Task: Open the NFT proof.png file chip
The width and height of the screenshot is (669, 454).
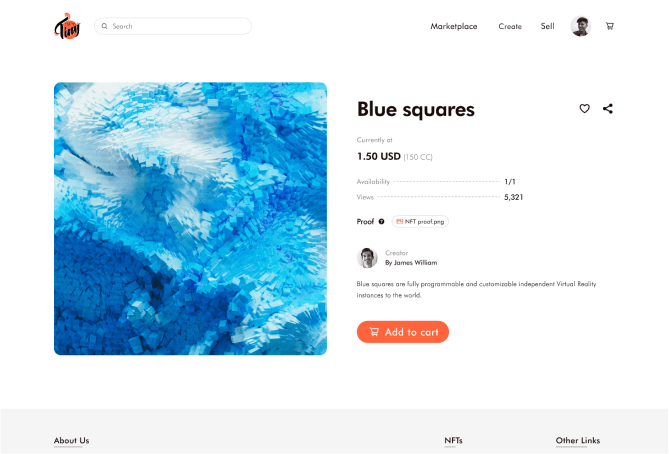Action: click(x=420, y=221)
